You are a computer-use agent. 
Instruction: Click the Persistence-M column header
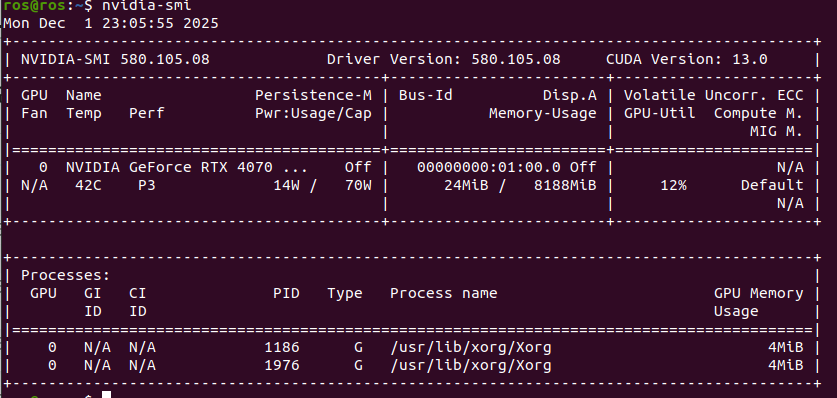coord(313,95)
